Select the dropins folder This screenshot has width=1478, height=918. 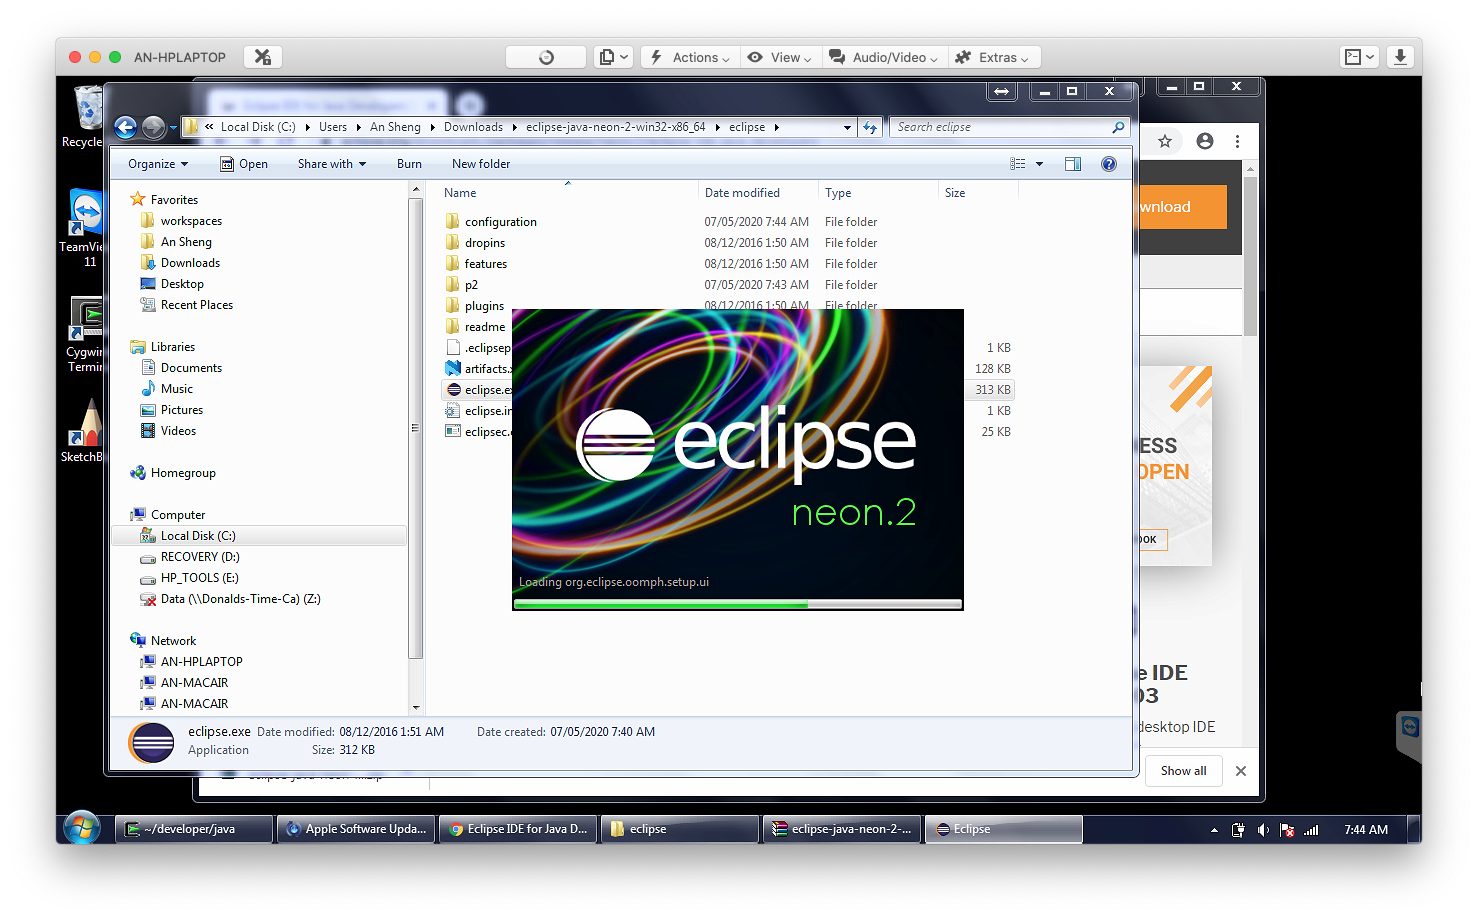[484, 243]
